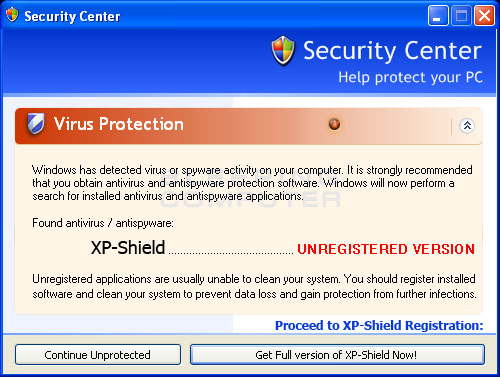Minimize the Security Center window
The width and height of the screenshot is (500, 377).
438,16
